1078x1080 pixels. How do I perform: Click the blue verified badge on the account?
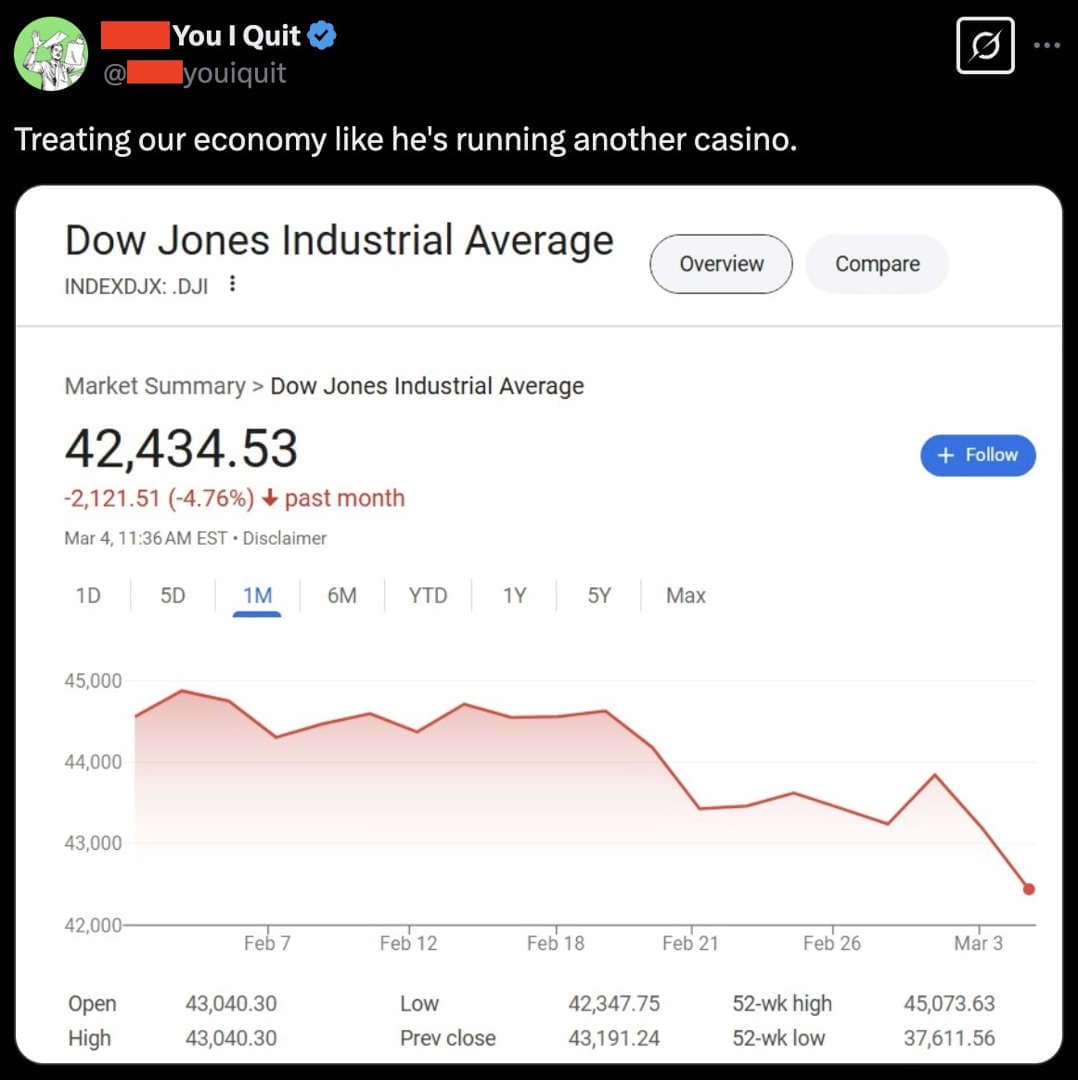[x=319, y=35]
